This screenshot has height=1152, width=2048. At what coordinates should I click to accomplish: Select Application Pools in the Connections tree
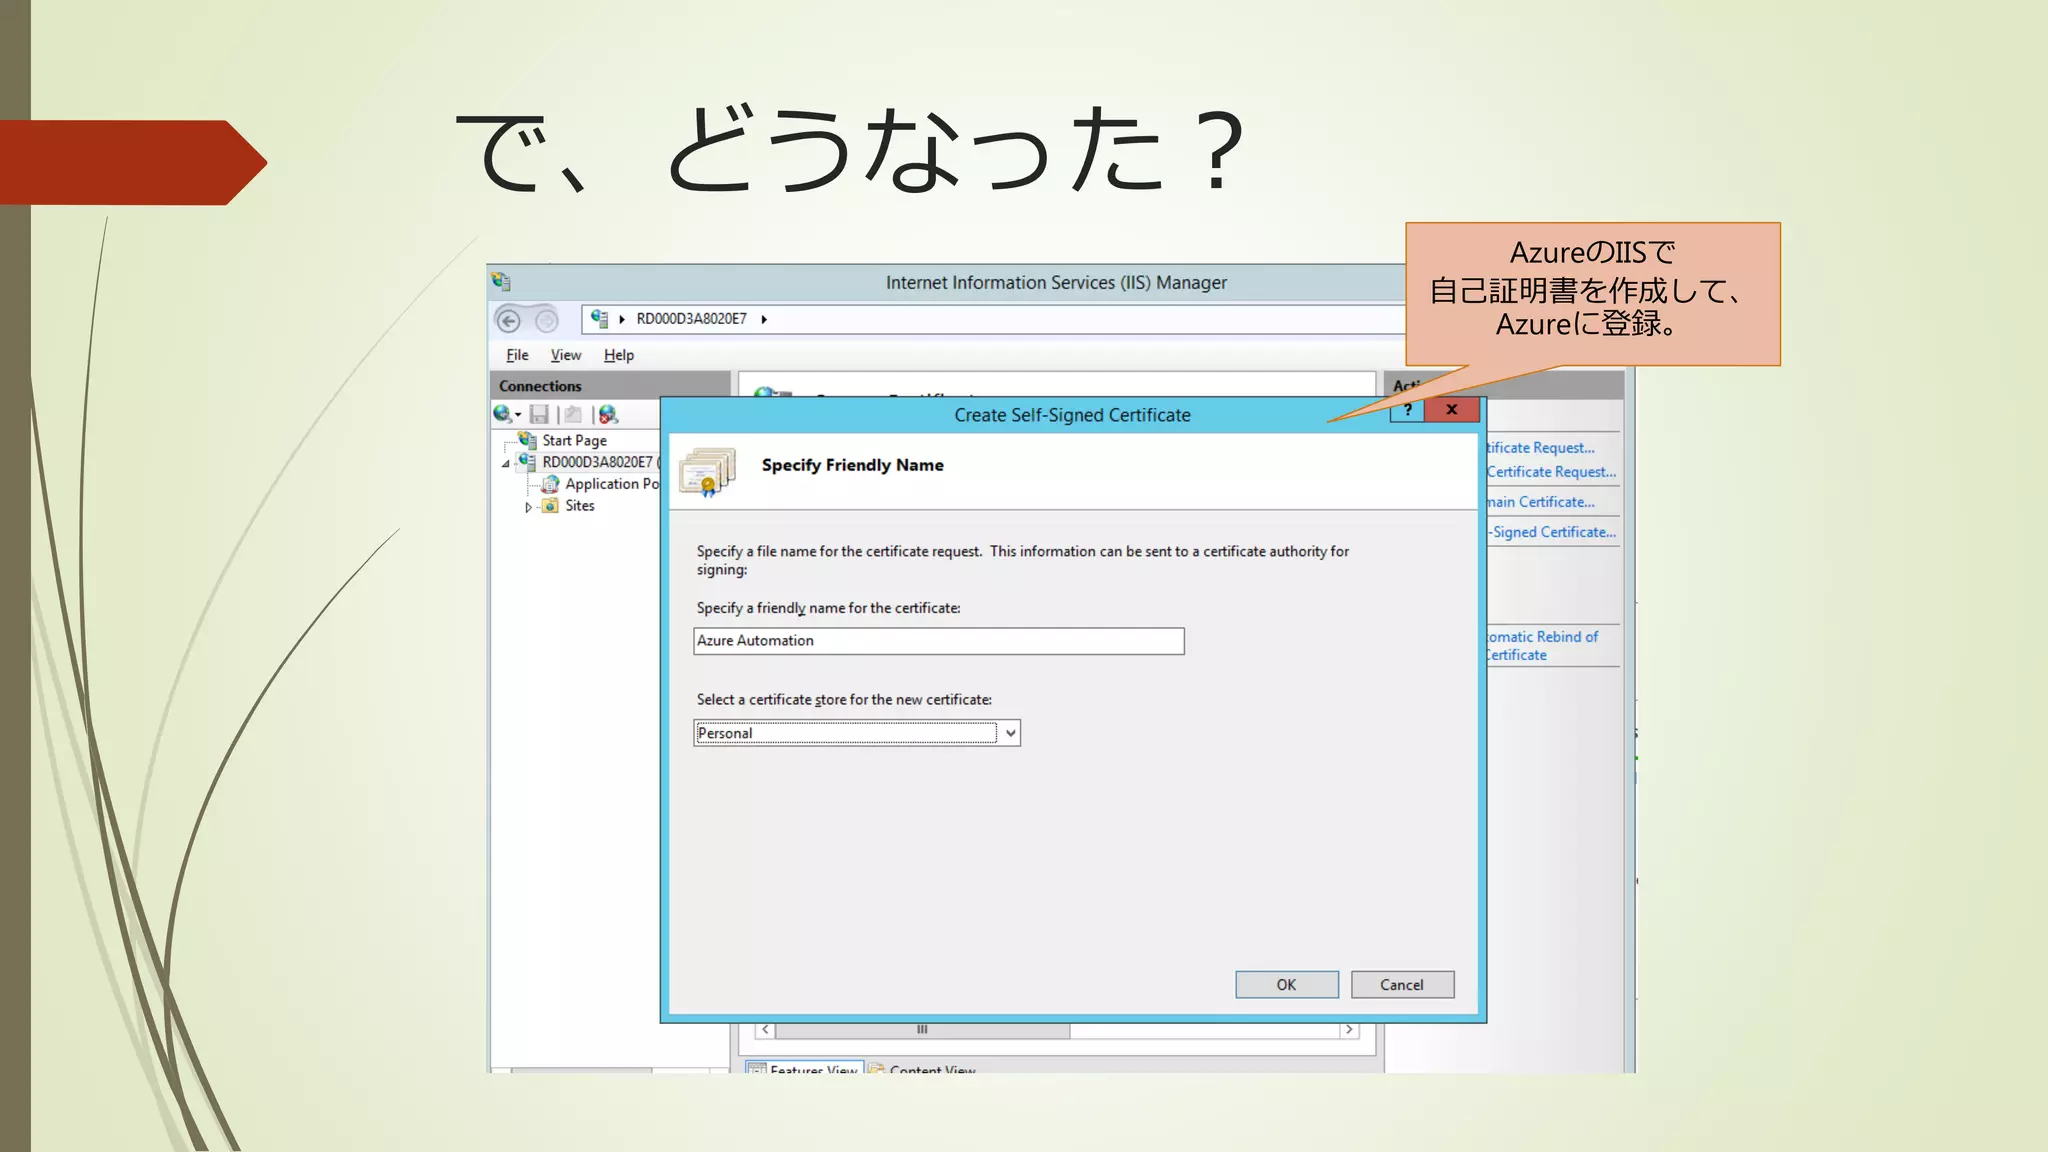click(612, 484)
